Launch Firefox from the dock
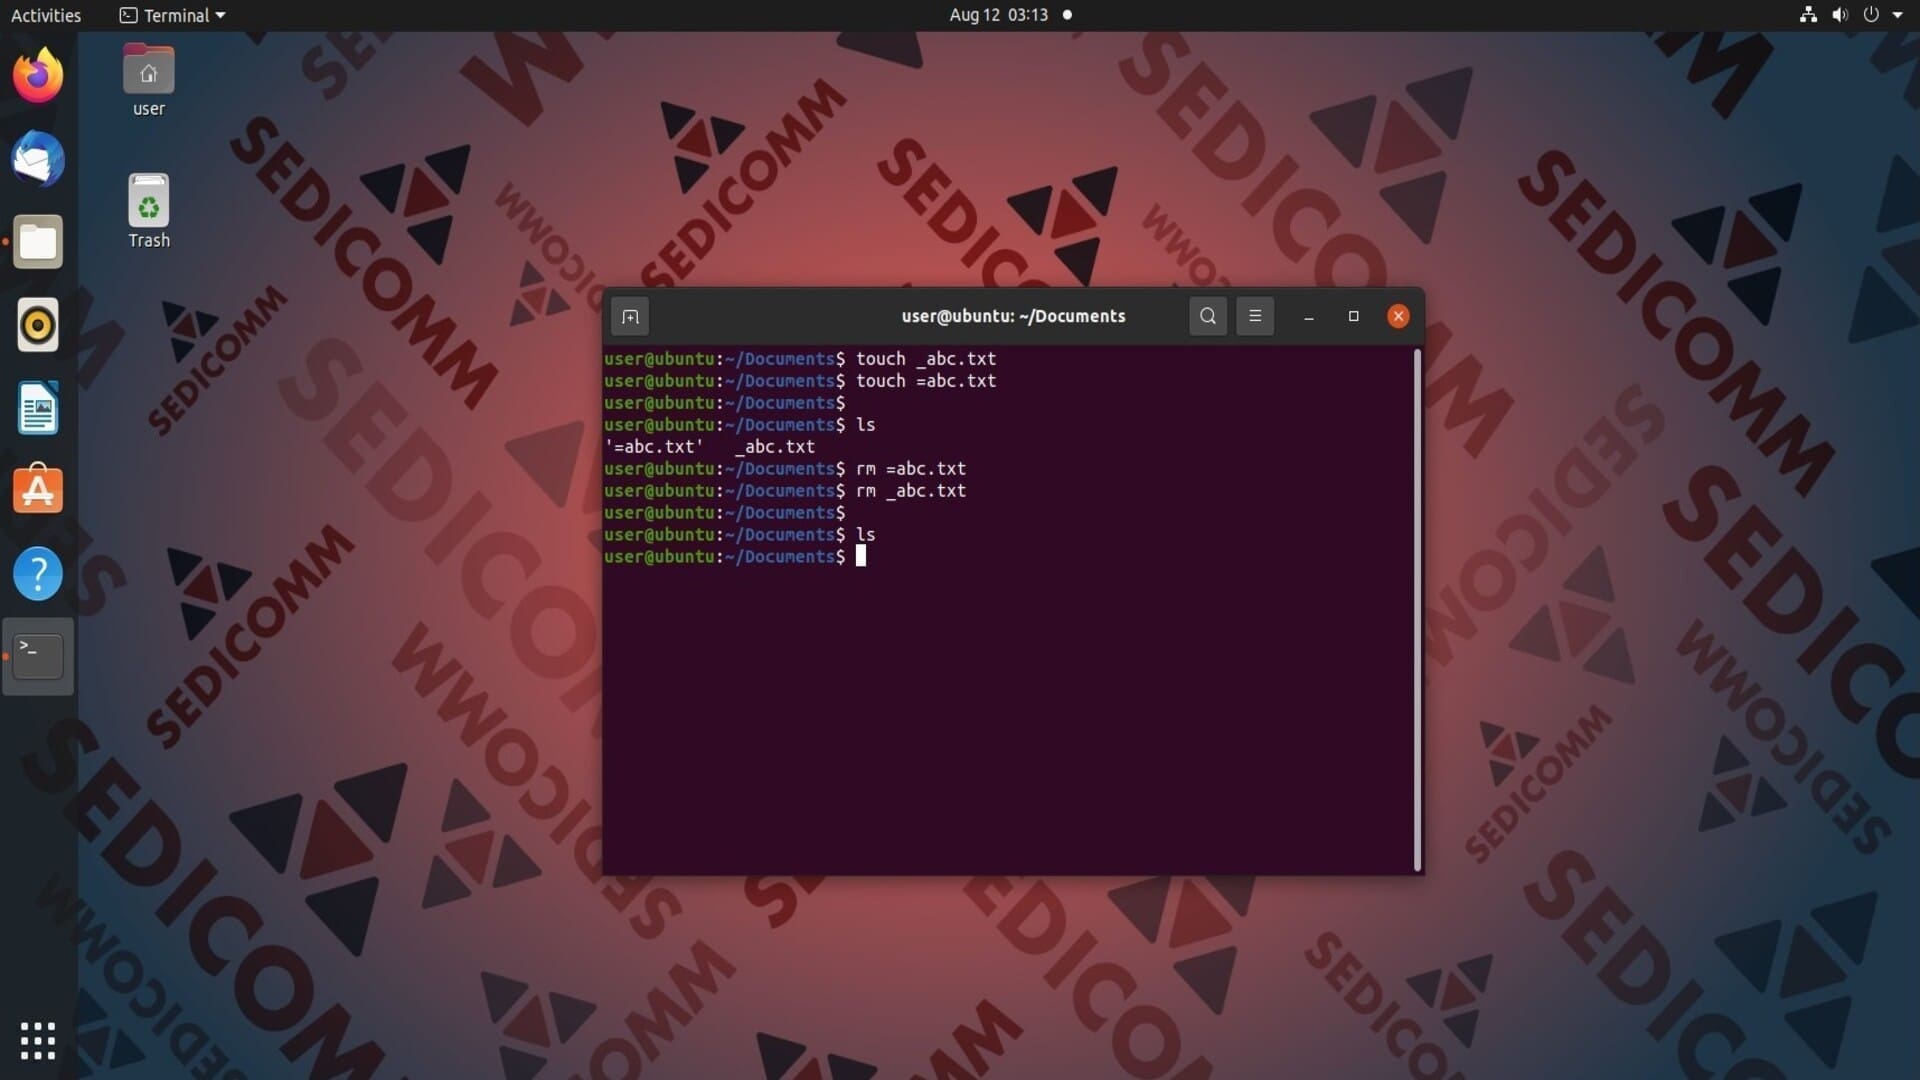 pyautogui.click(x=38, y=76)
